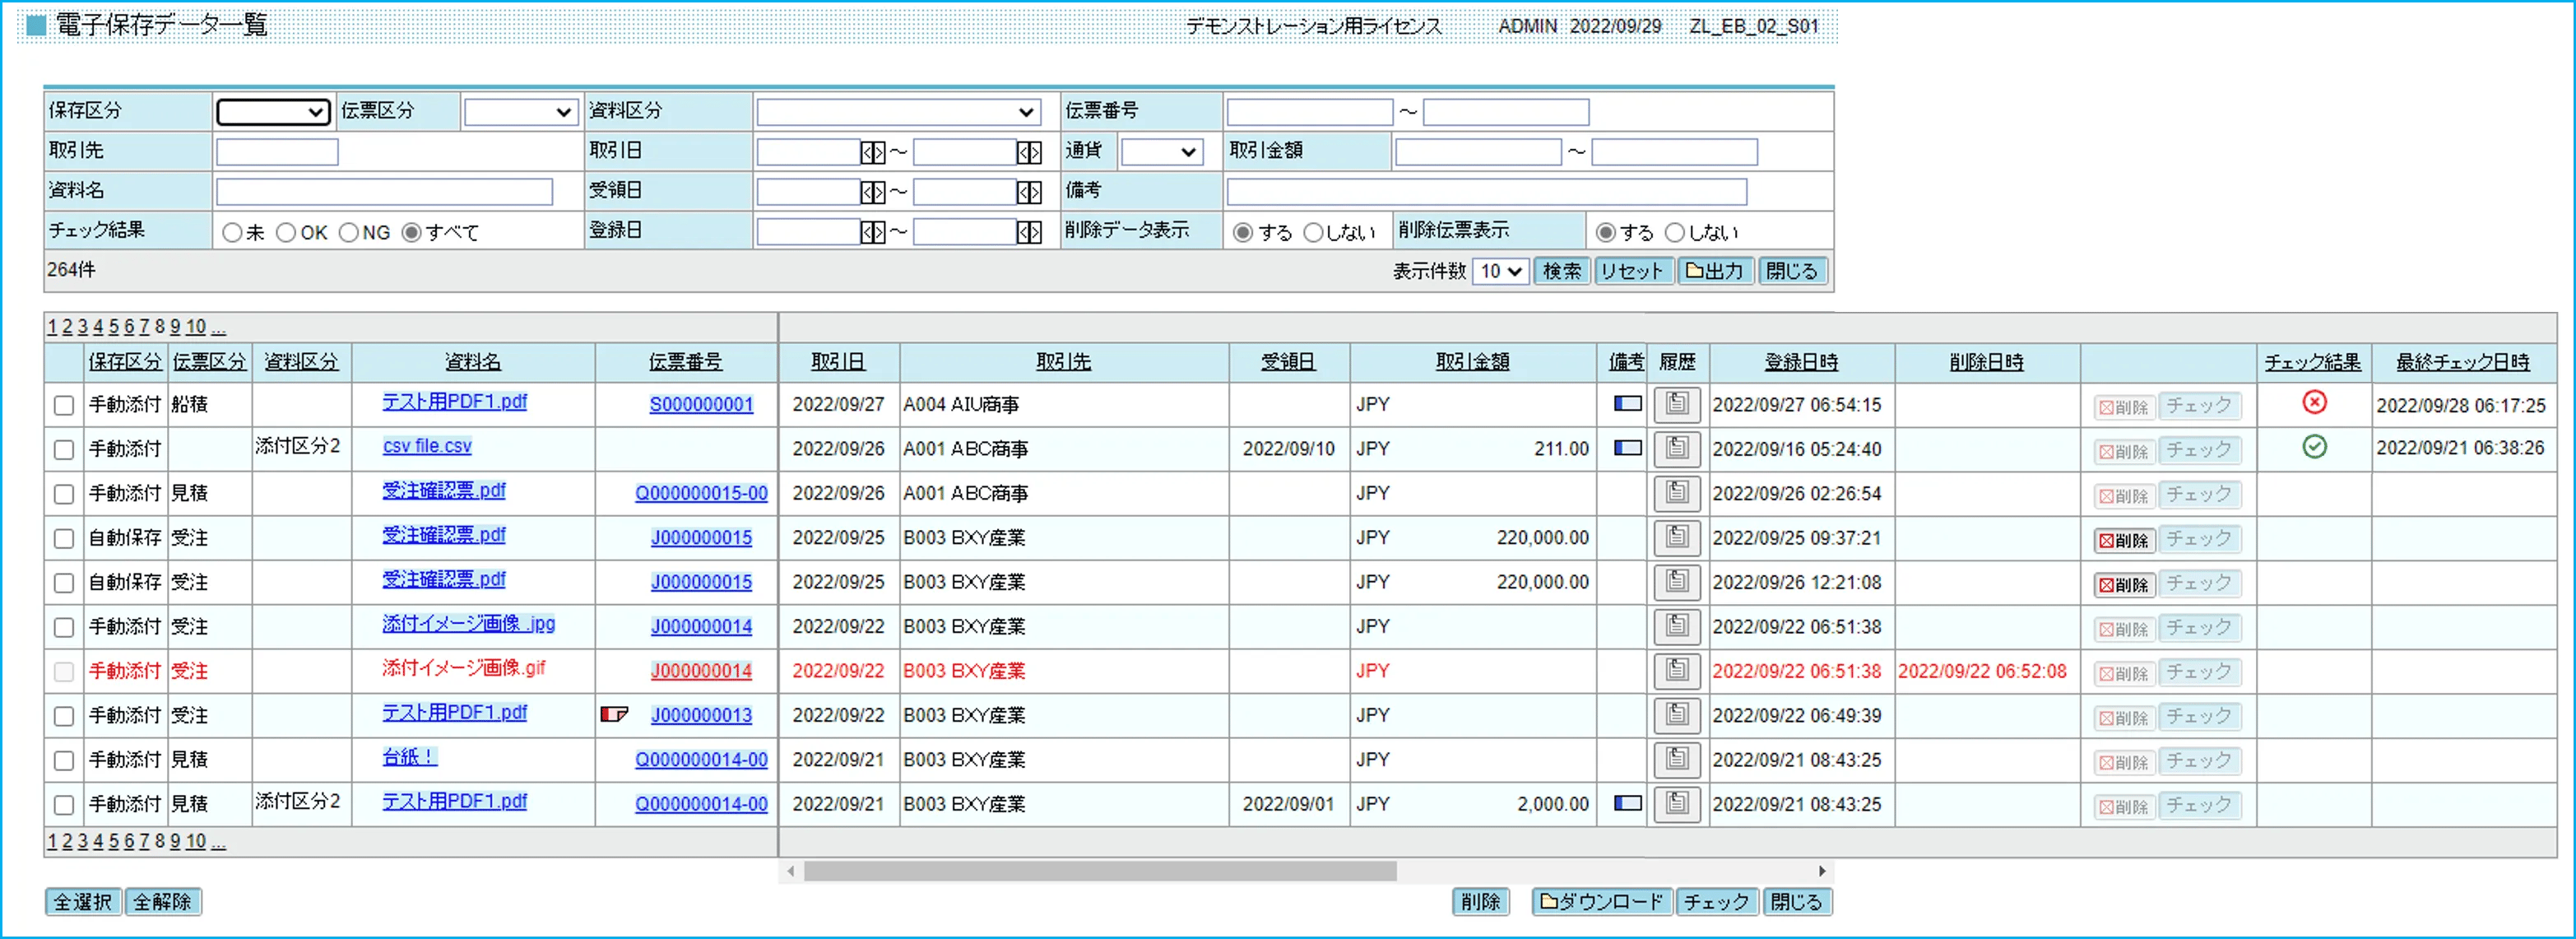Click the 検索 search button

click(x=1561, y=271)
